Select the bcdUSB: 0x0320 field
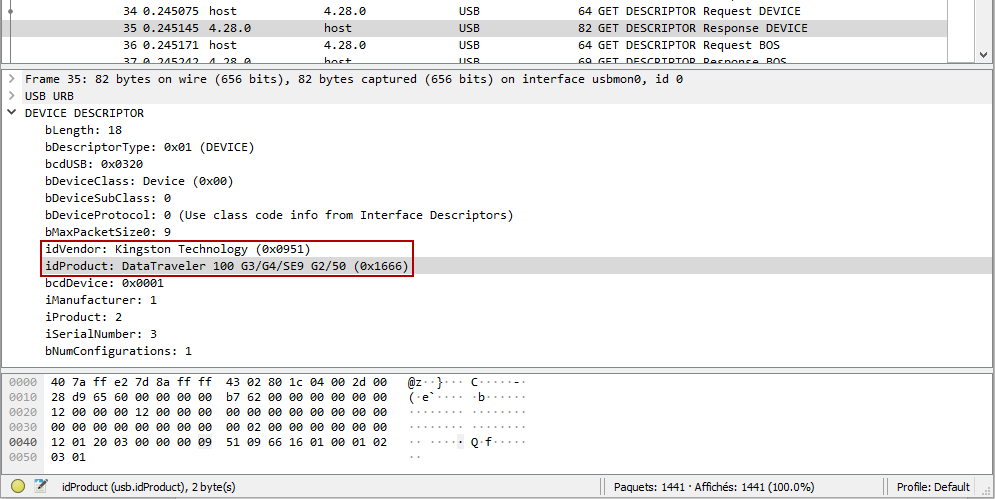This screenshot has height=499, width=995. tap(94, 164)
